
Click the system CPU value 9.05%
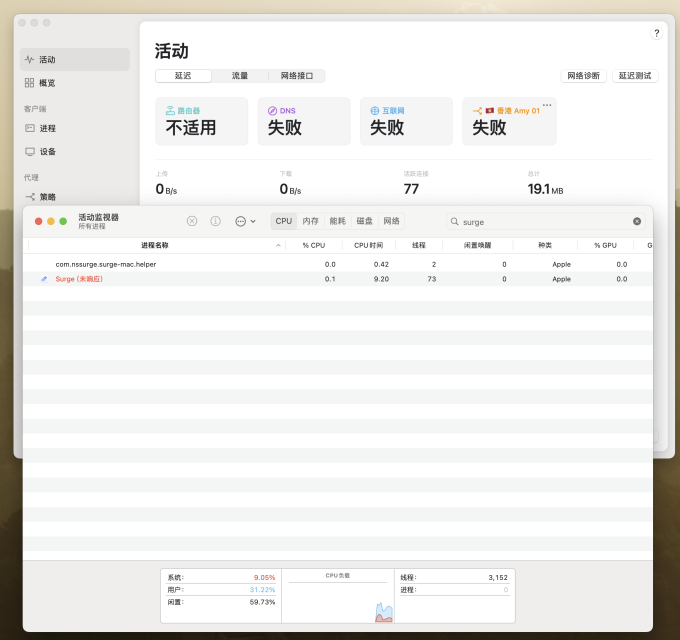(264, 578)
